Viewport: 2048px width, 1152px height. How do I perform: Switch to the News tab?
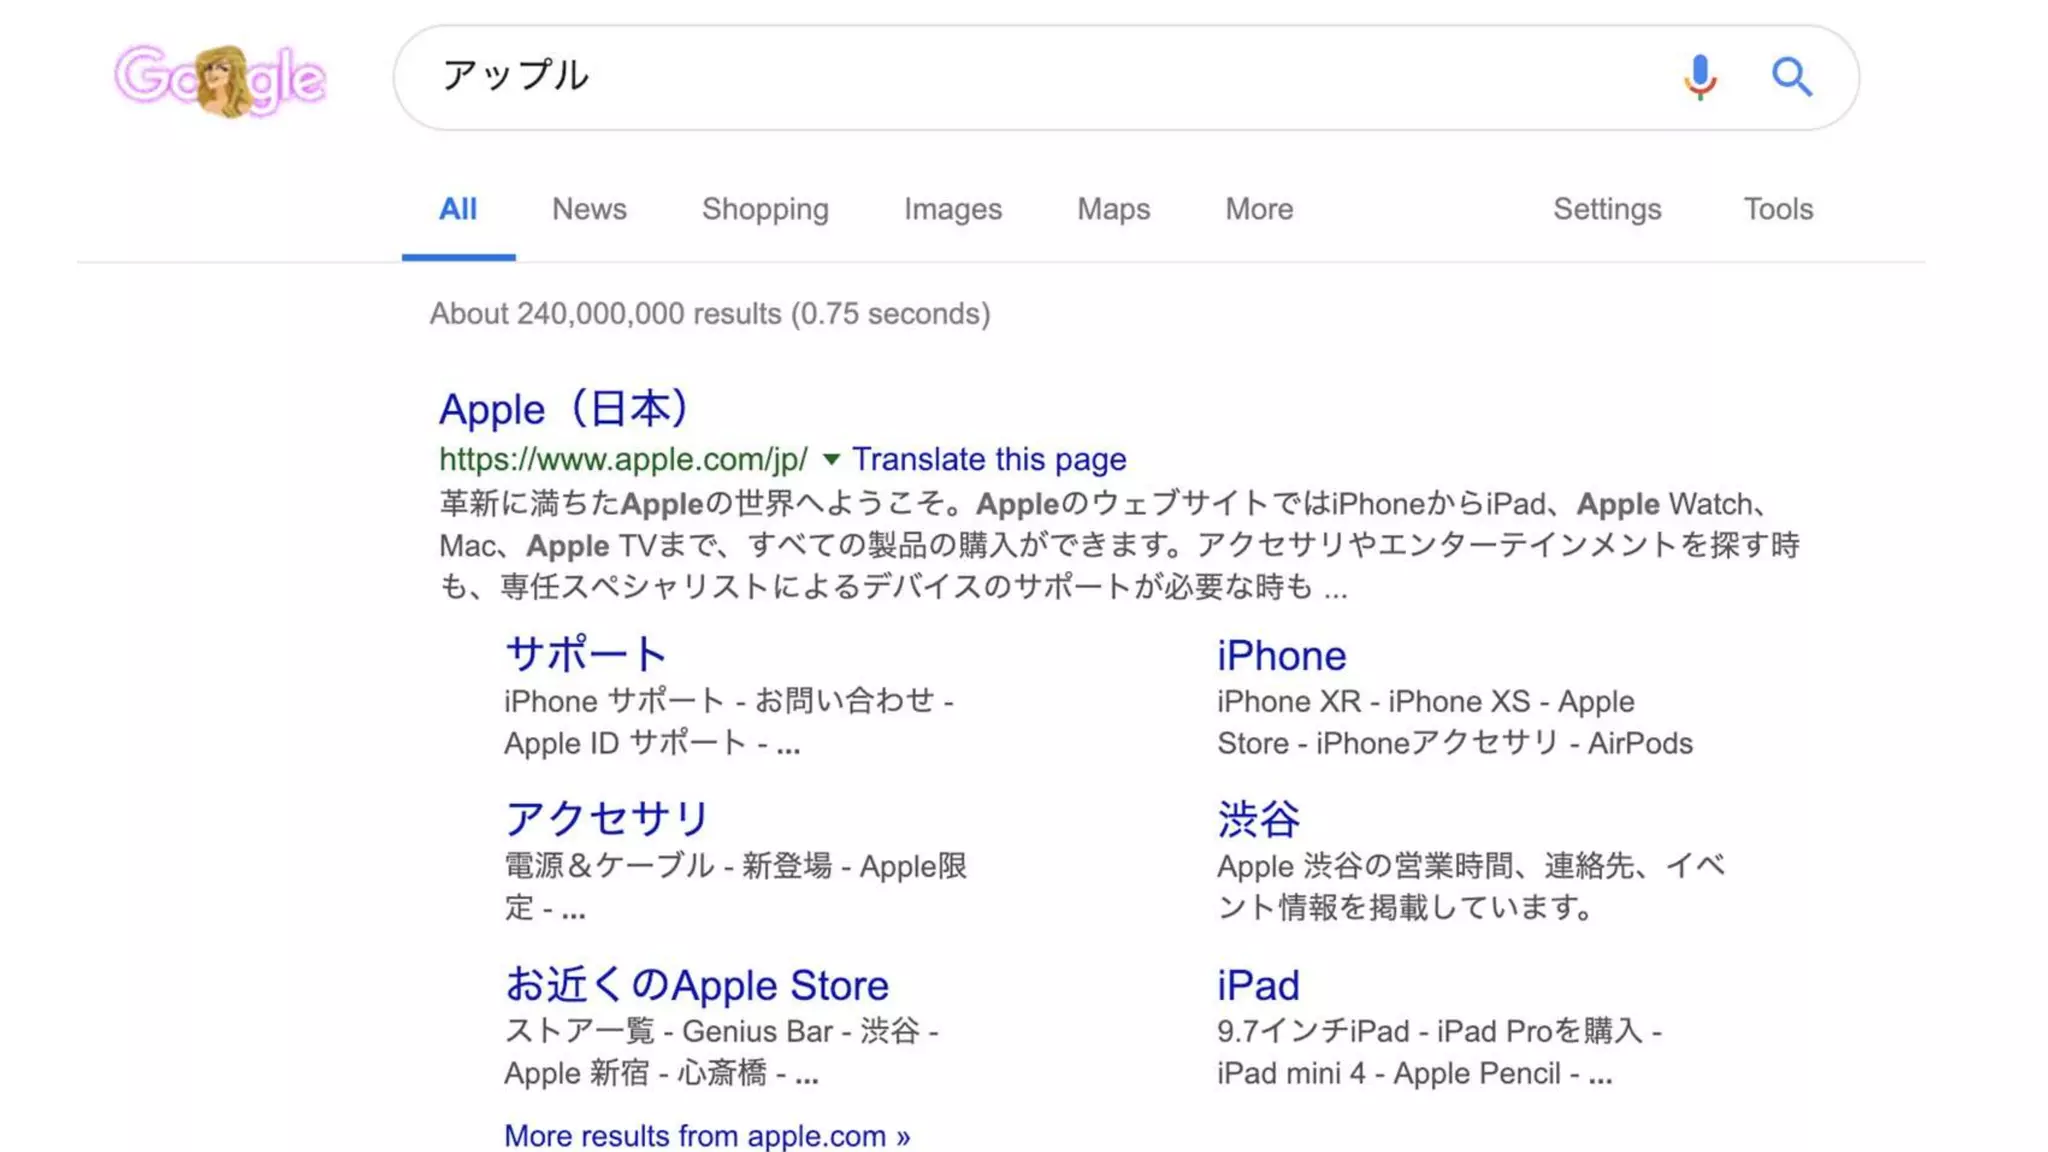(x=589, y=209)
